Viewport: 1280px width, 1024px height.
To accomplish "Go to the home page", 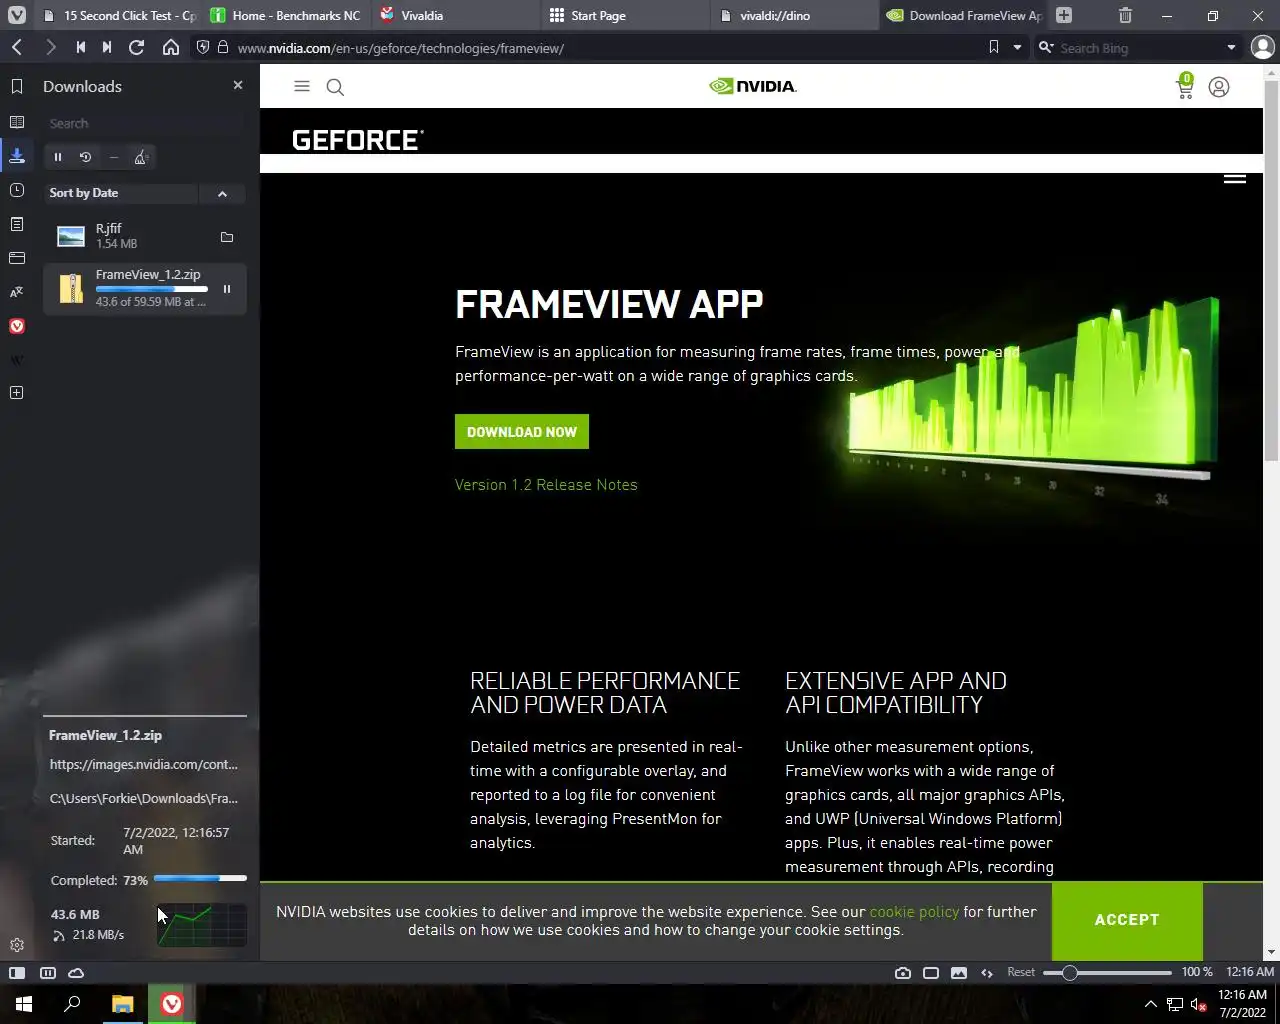I will pyautogui.click(x=171, y=47).
